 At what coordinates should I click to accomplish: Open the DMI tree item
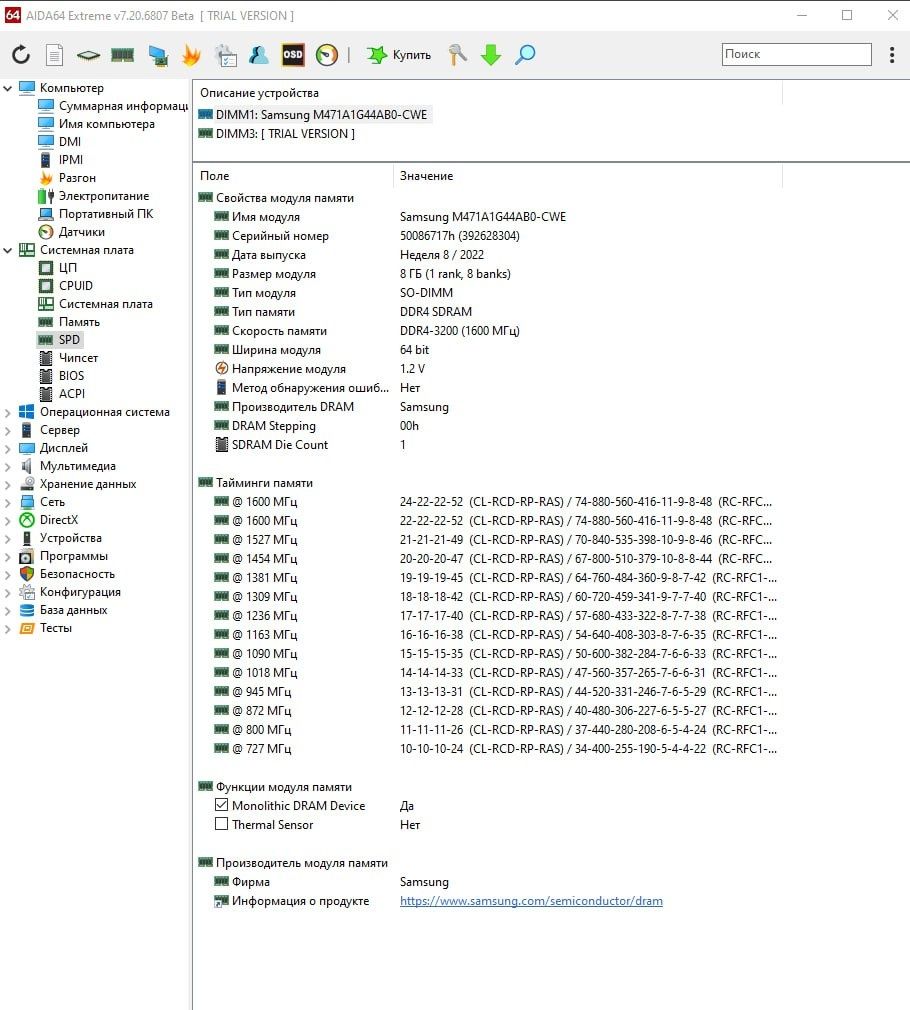click(x=60, y=142)
